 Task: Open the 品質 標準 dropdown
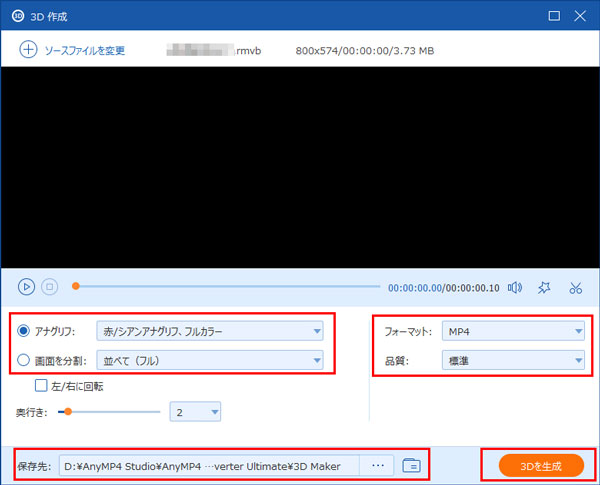point(513,360)
